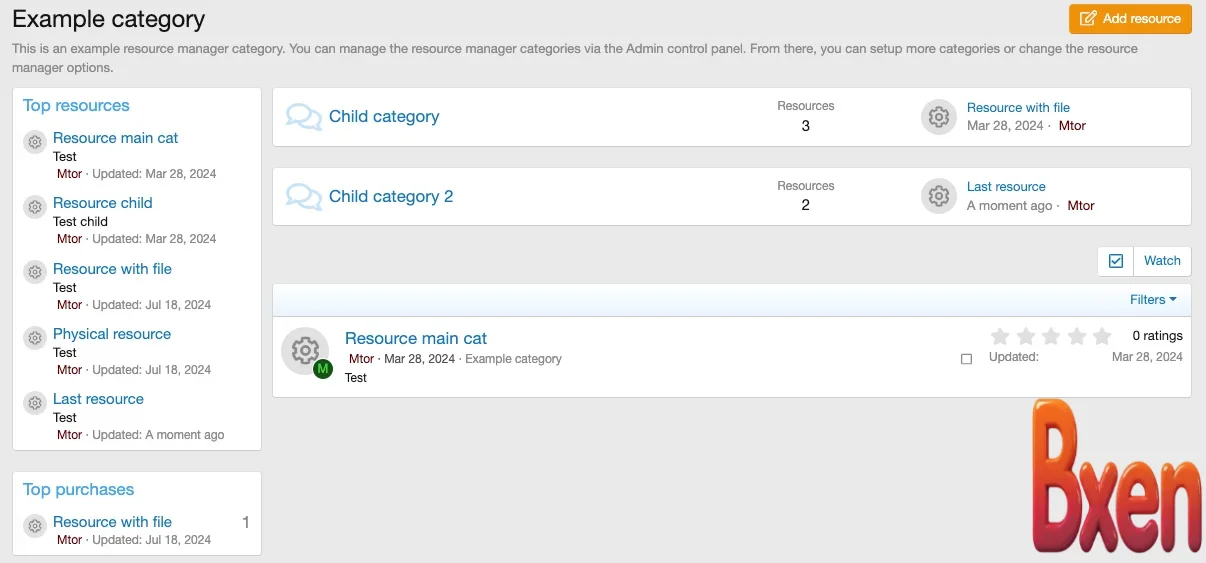The image size is (1206, 563).
Task: Click the Add resource button
Action: pos(1130,19)
